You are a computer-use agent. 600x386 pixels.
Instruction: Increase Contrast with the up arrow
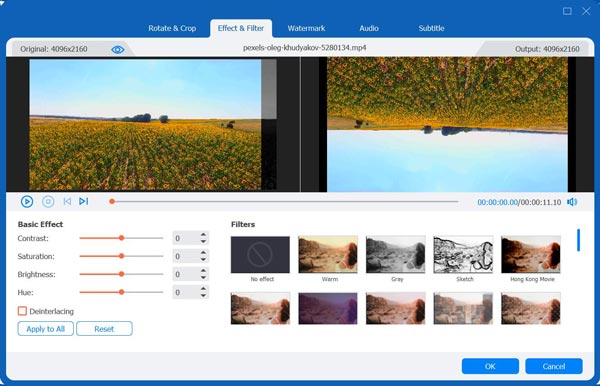tap(203, 235)
